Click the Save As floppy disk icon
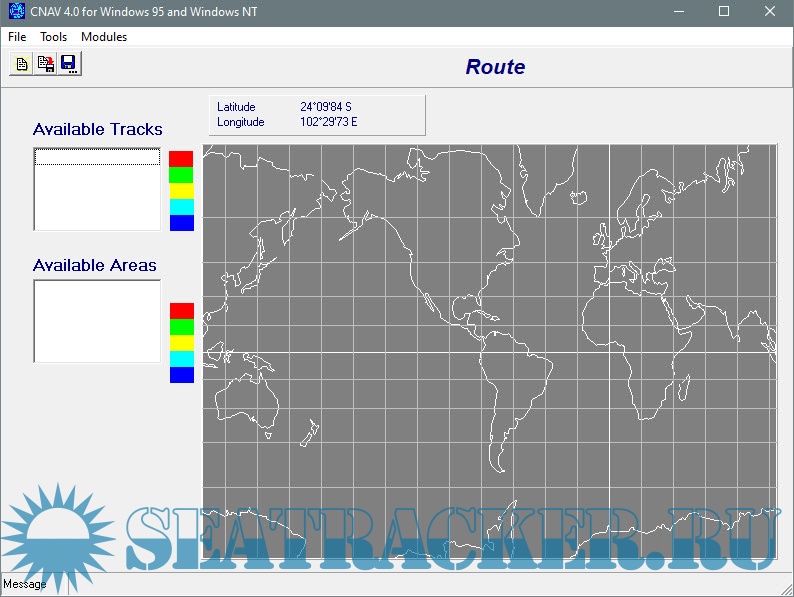 pyautogui.click(x=69, y=64)
